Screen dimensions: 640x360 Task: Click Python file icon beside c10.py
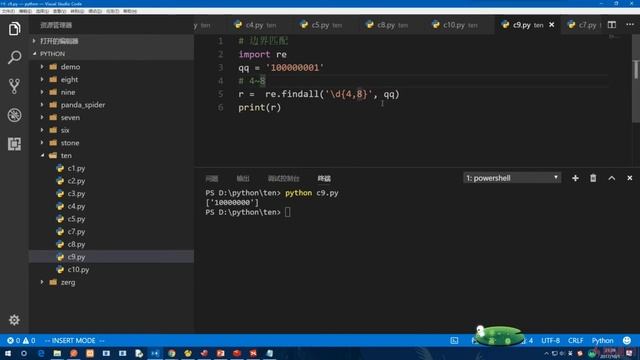60,269
